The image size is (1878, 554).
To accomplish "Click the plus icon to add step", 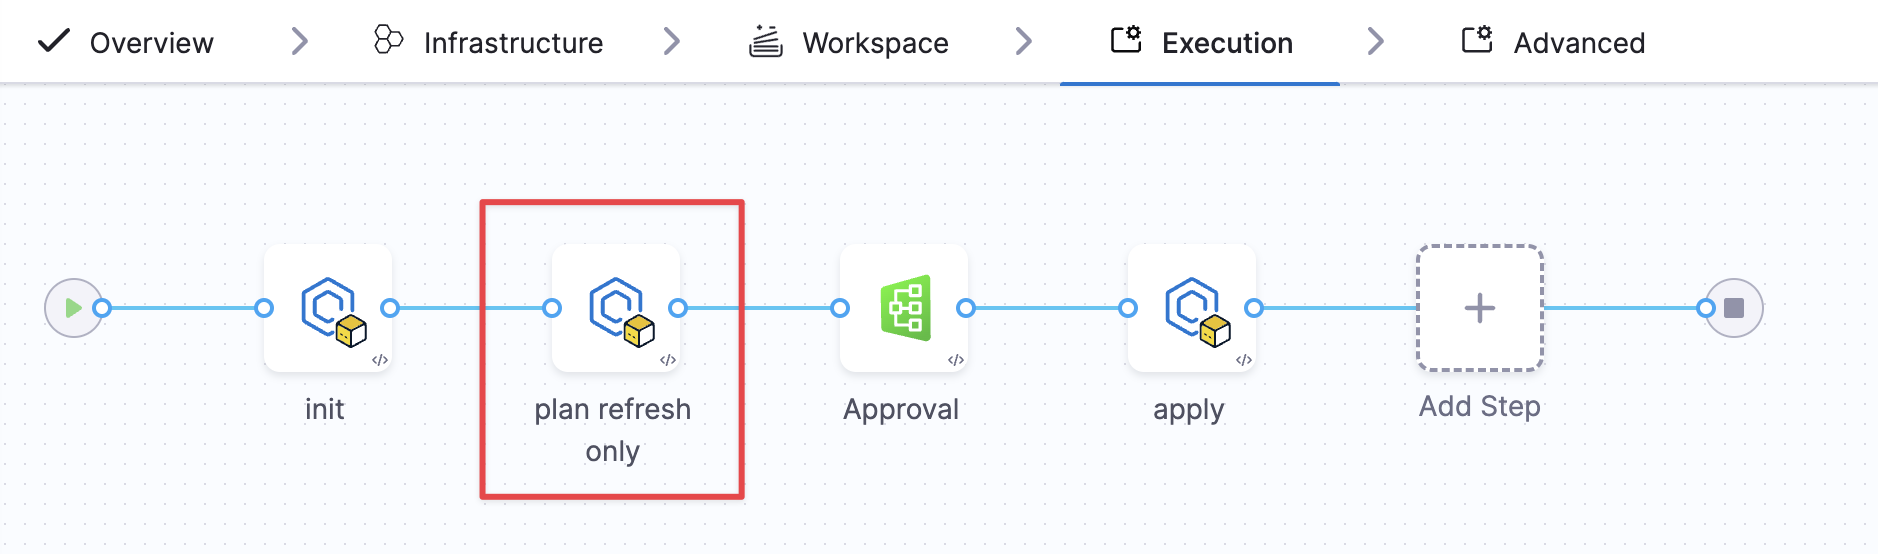I will [1480, 308].
